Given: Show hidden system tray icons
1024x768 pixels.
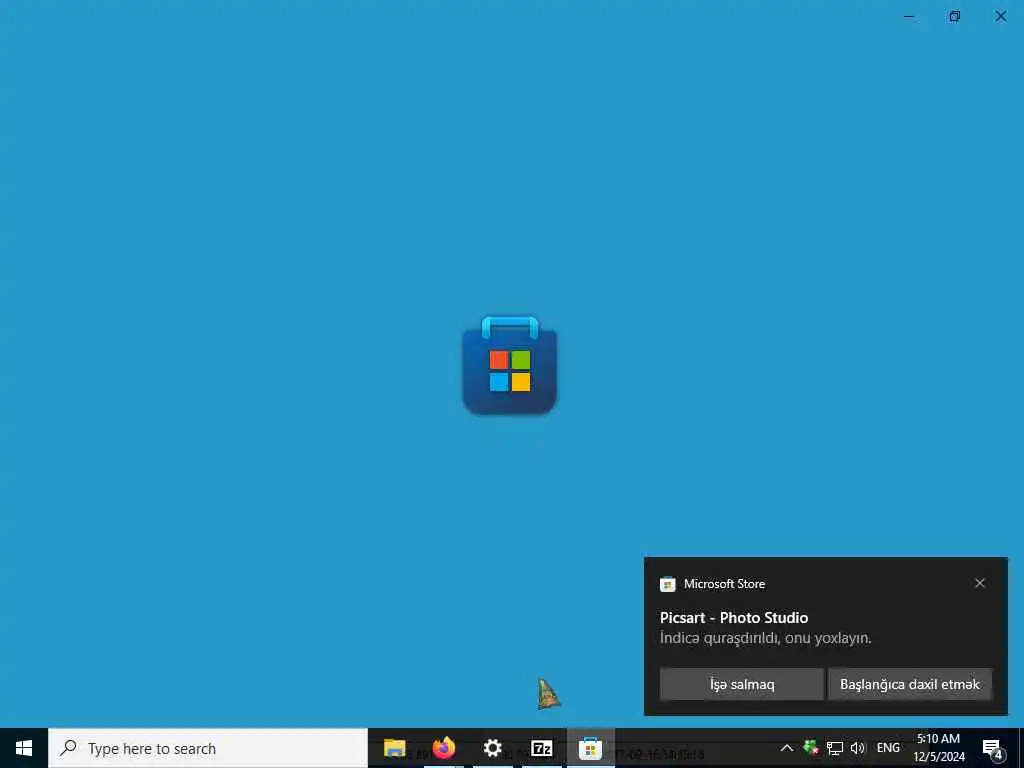Looking at the screenshot, I should coord(787,748).
